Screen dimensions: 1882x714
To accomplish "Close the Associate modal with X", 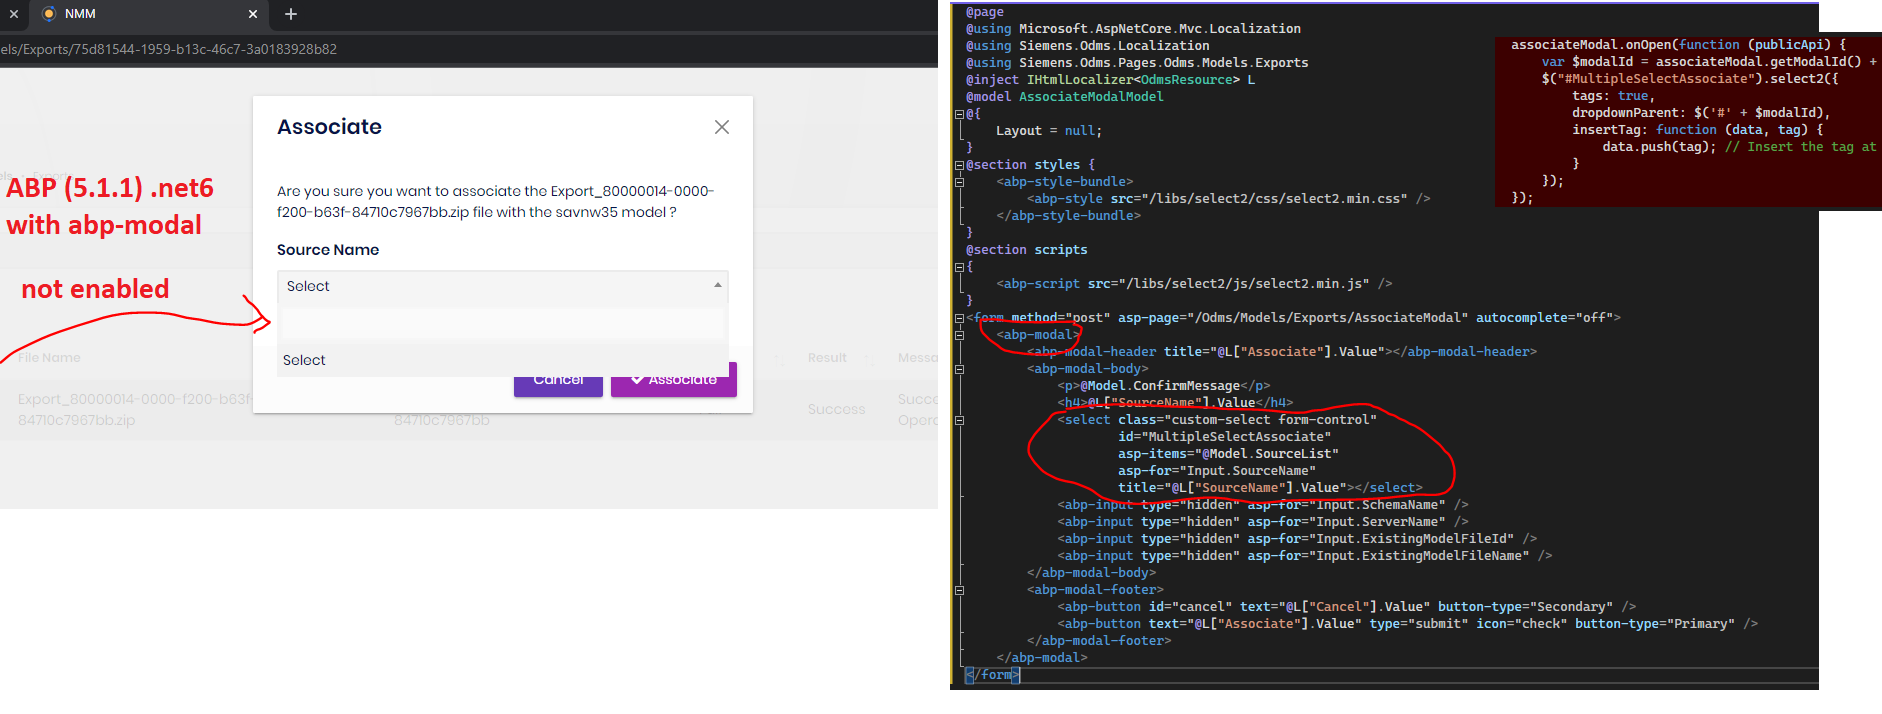I will point(721,127).
